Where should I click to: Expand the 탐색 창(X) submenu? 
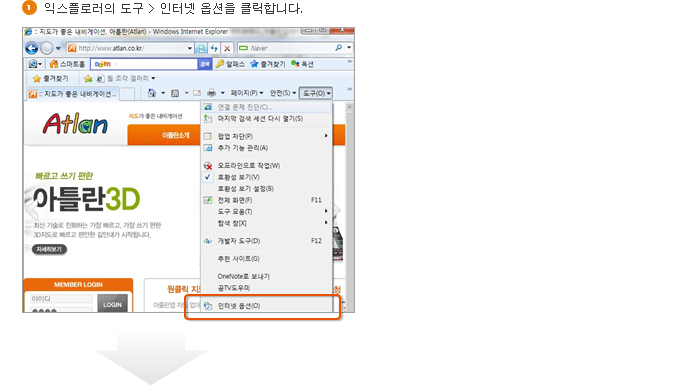tap(266, 223)
